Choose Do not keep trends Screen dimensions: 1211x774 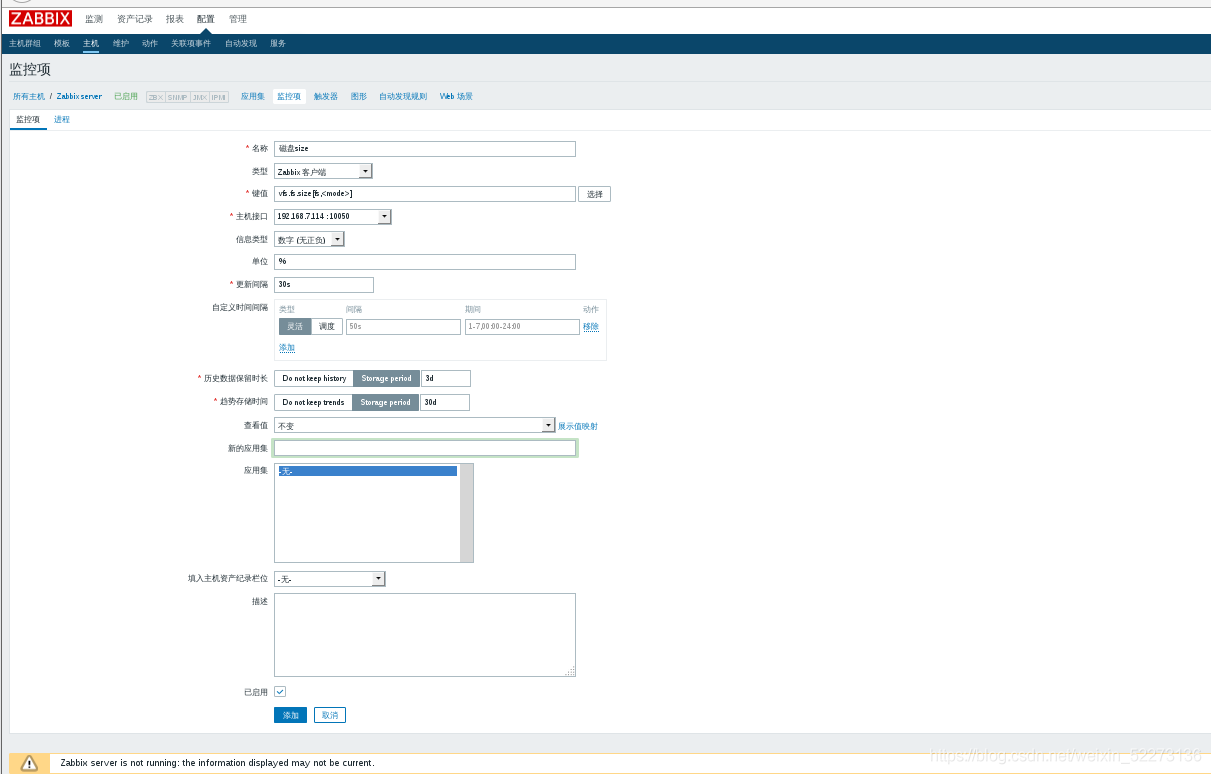tap(313, 402)
